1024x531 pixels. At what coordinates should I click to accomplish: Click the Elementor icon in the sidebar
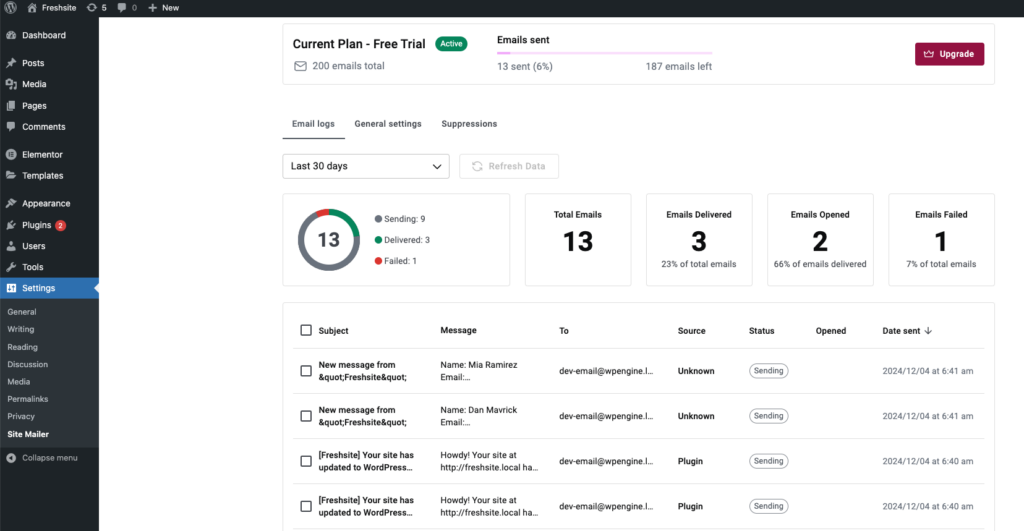[11, 154]
